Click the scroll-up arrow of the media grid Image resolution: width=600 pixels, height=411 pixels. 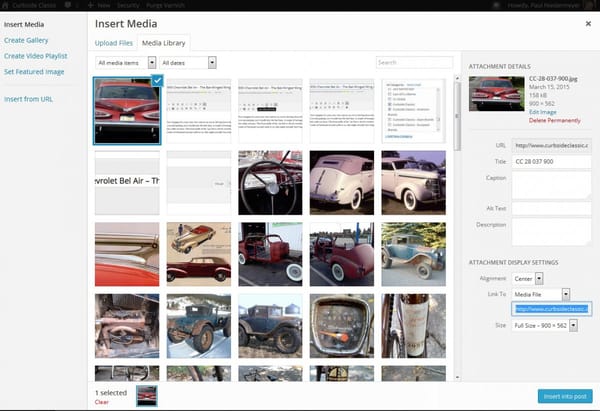pos(457,78)
